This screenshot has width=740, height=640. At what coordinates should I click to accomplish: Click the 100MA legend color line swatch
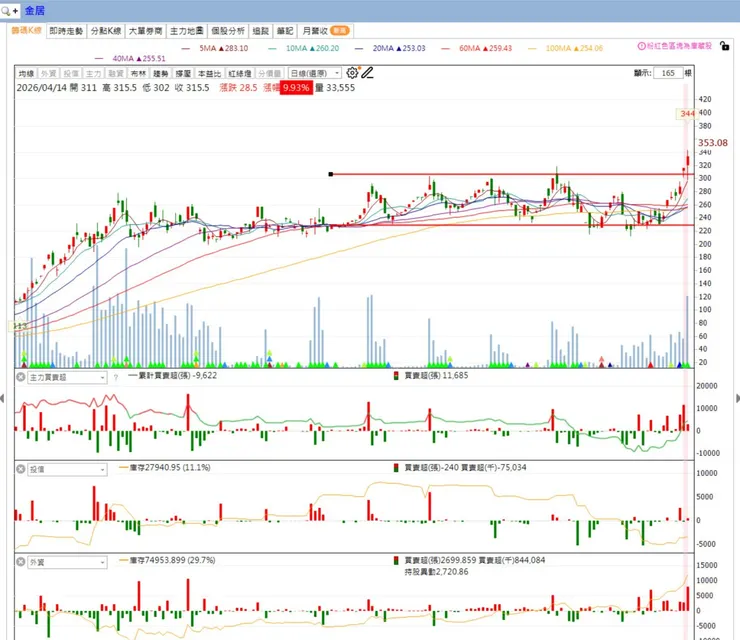pyautogui.click(x=532, y=48)
